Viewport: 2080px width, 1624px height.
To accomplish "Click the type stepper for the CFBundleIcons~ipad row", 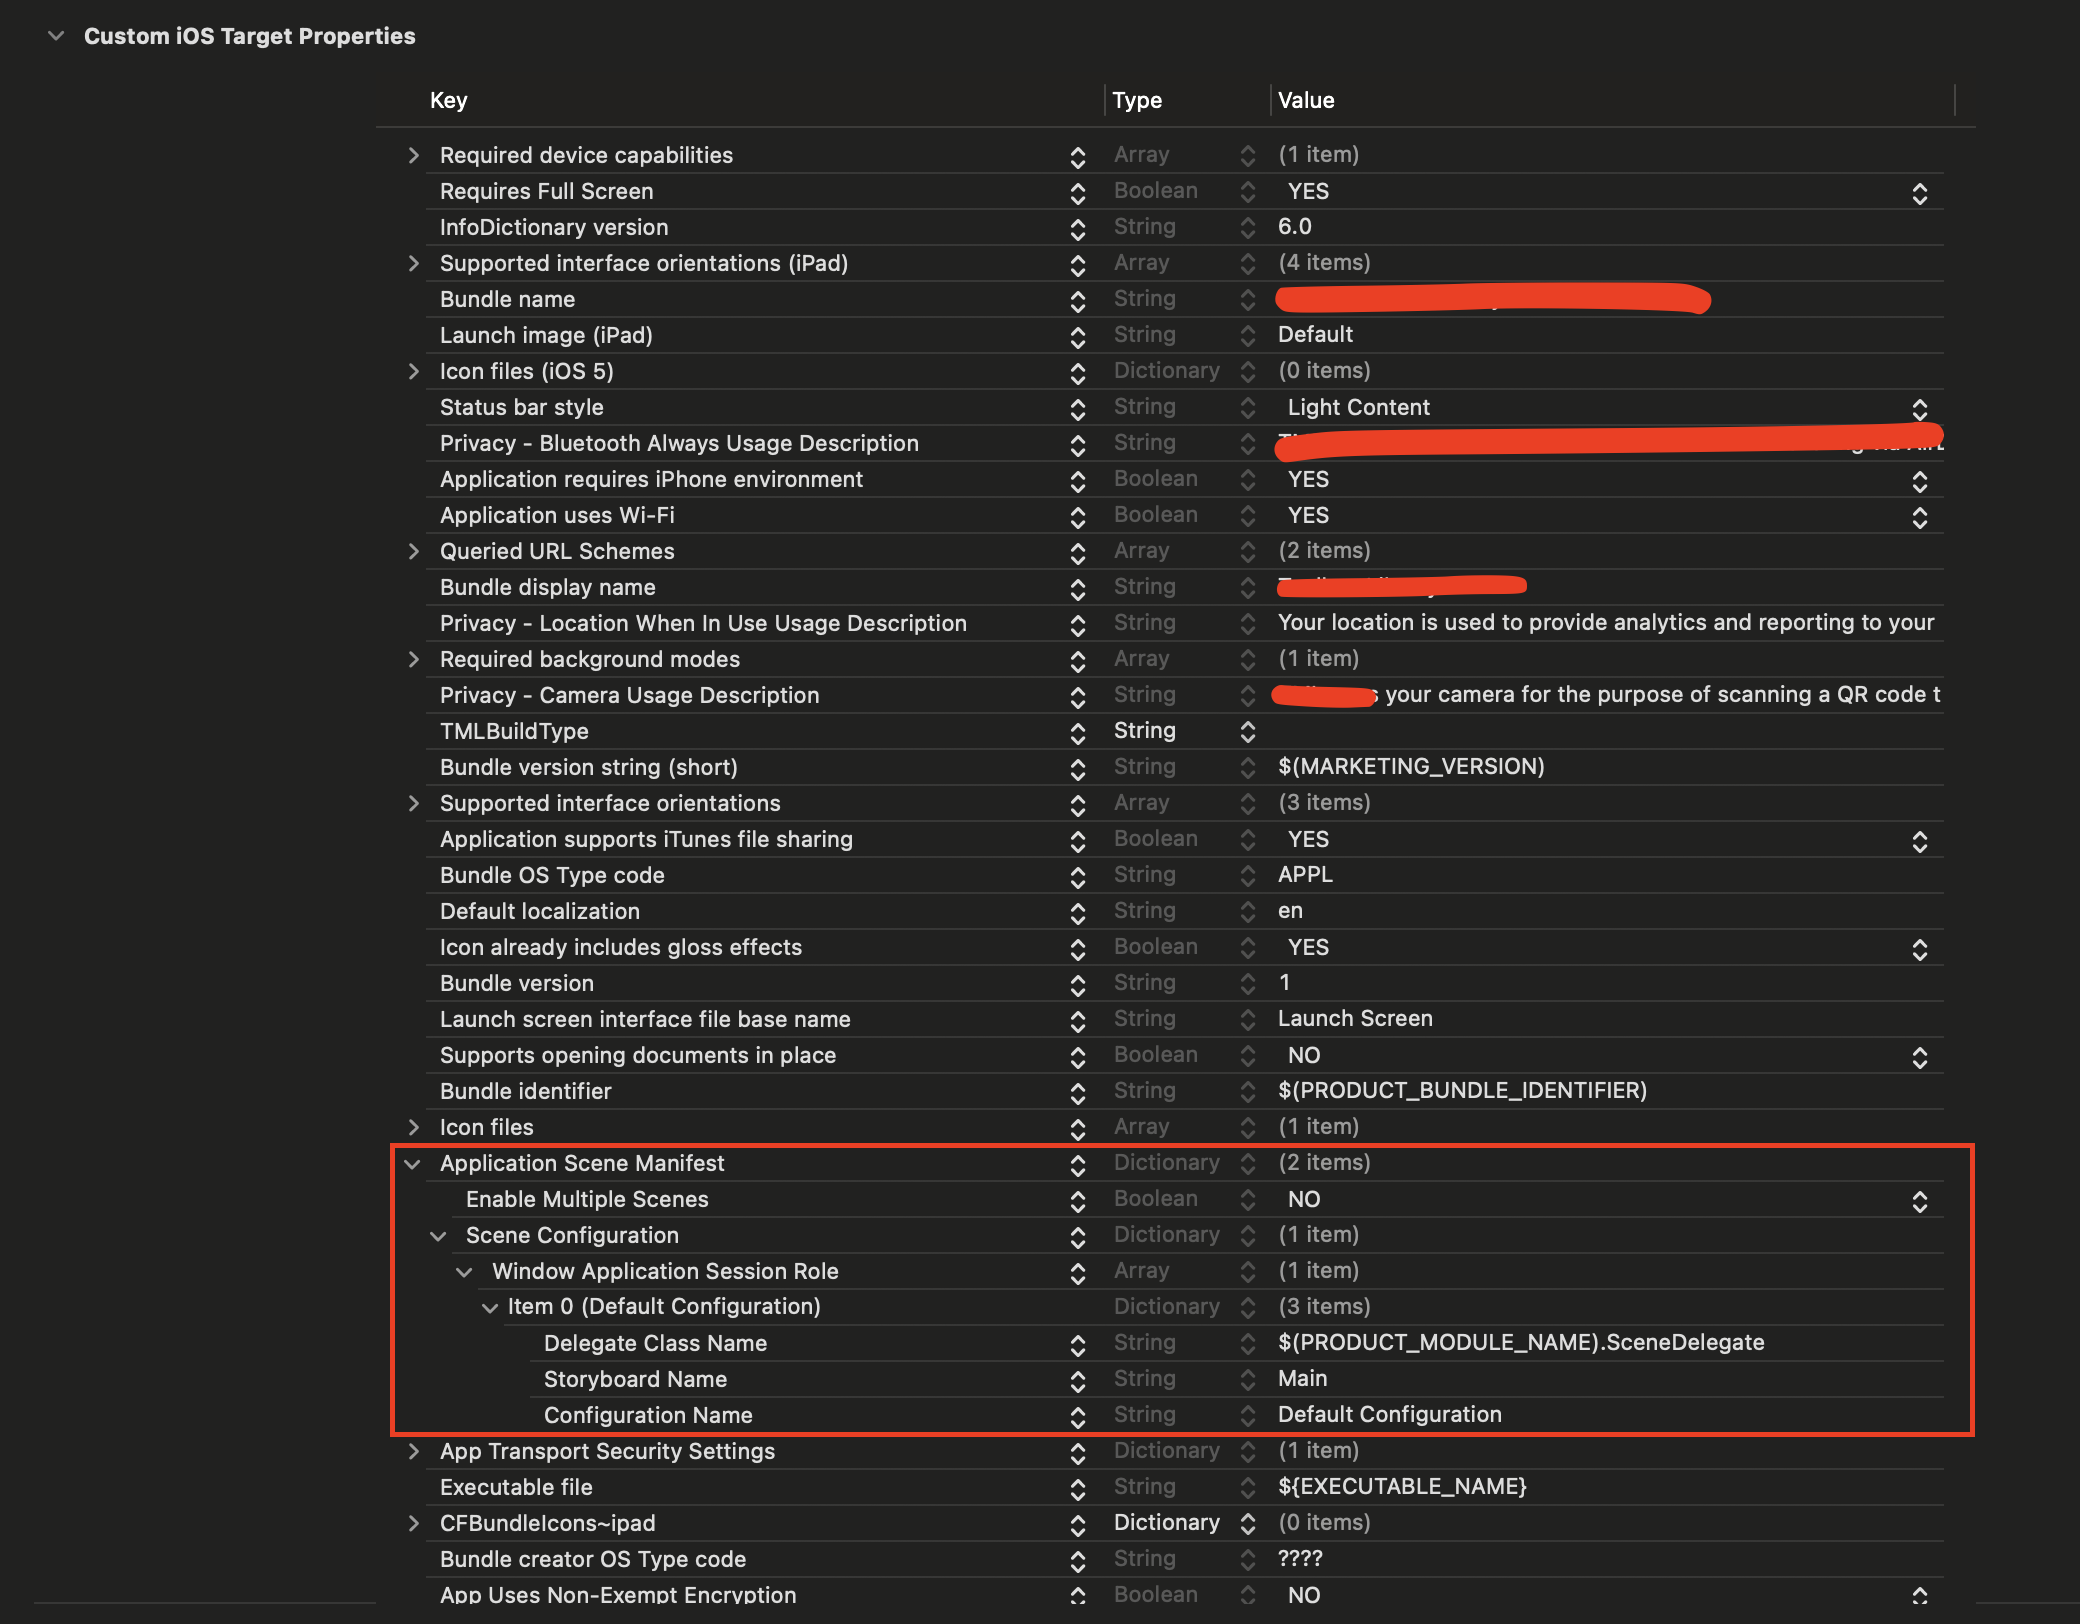I will (x=1247, y=1524).
